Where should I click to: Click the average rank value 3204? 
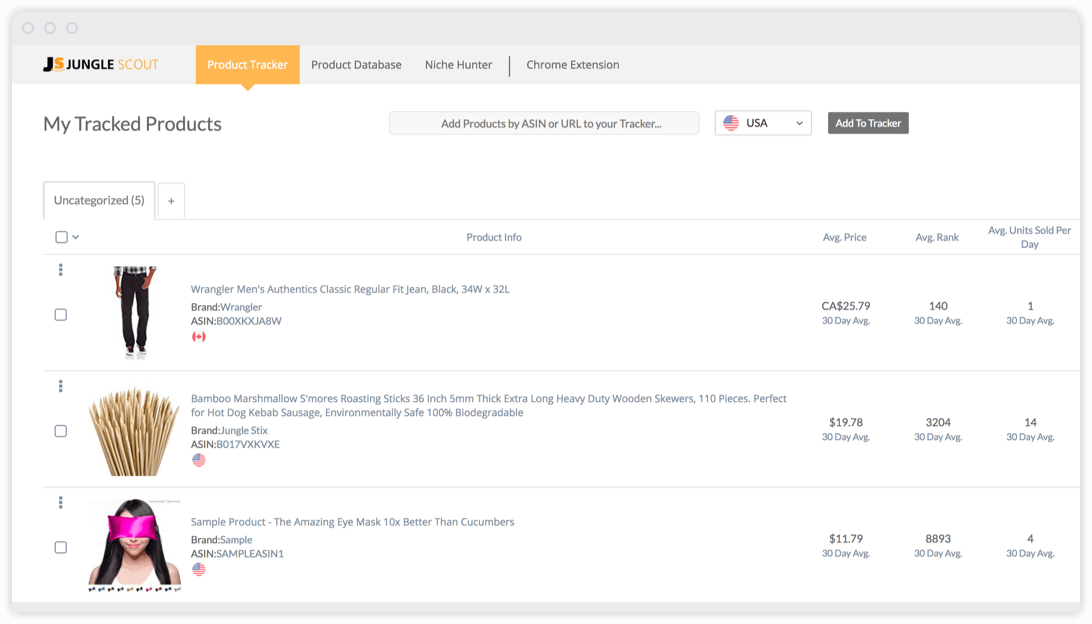(938, 422)
